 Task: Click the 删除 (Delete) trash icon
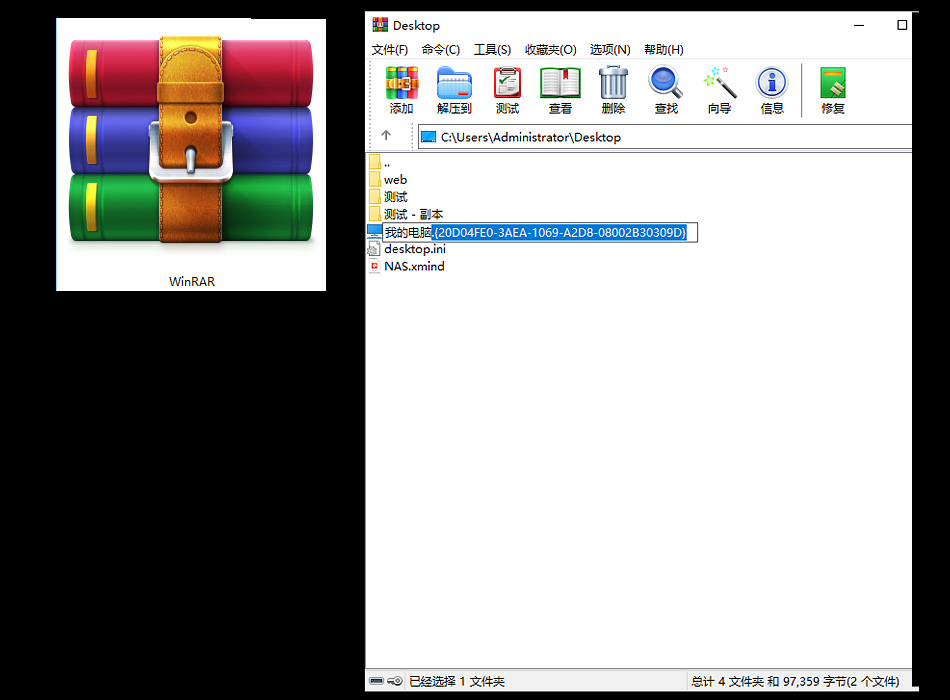tap(613, 90)
